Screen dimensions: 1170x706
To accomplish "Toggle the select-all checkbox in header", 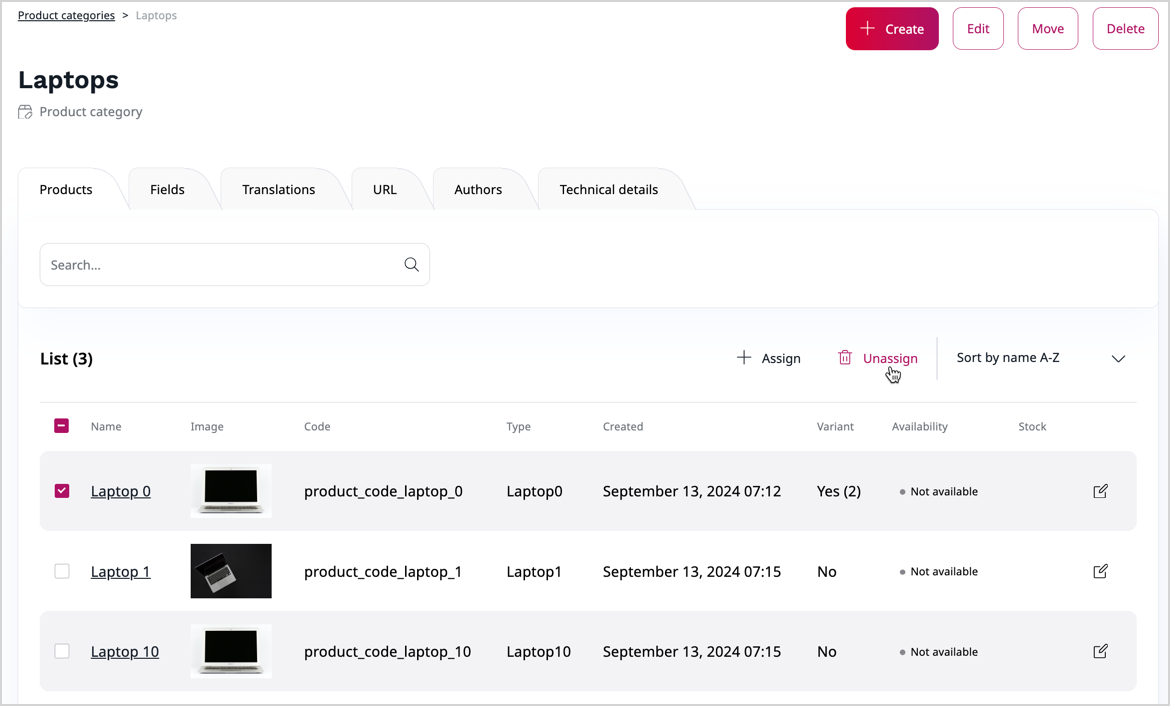I will 62,425.
